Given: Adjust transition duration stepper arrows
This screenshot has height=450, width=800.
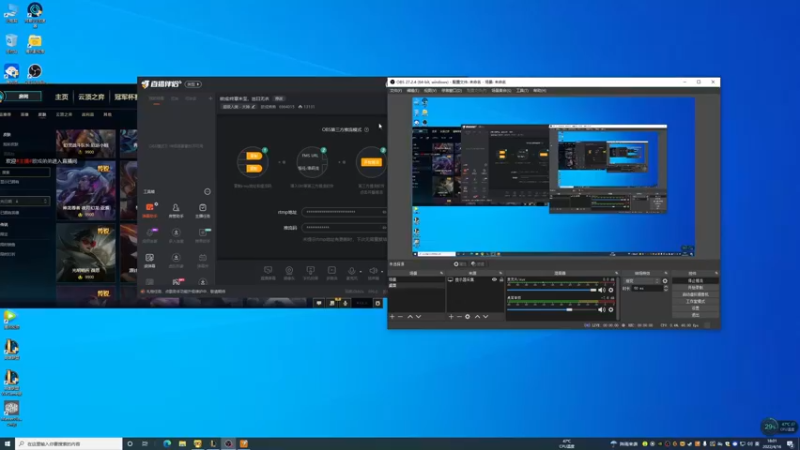Looking at the screenshot, I should pos(666,288).
